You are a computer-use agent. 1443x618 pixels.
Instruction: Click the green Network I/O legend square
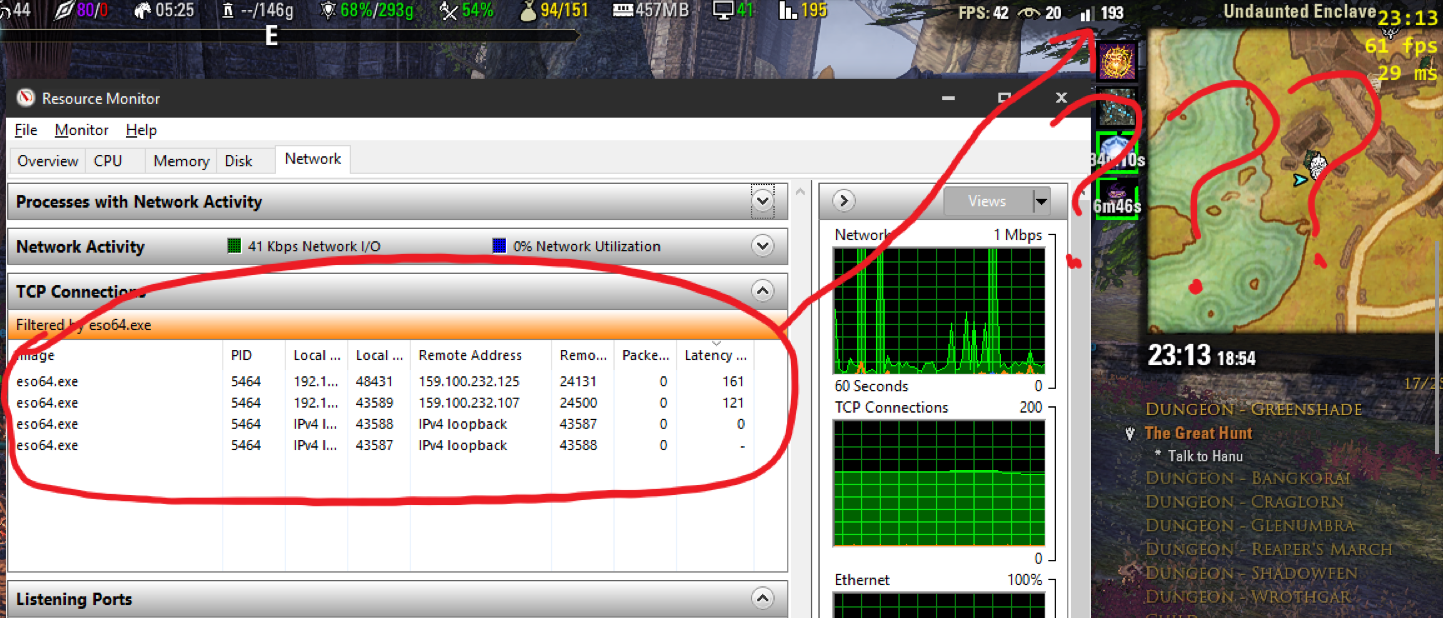234,246
